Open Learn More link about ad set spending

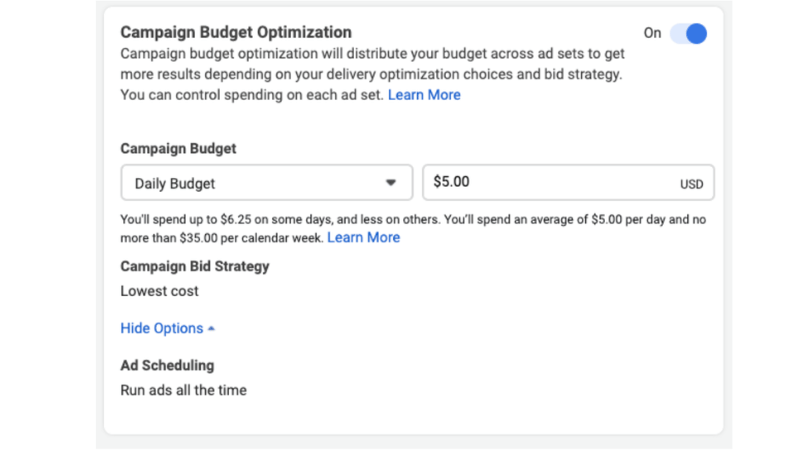[424, 95]
